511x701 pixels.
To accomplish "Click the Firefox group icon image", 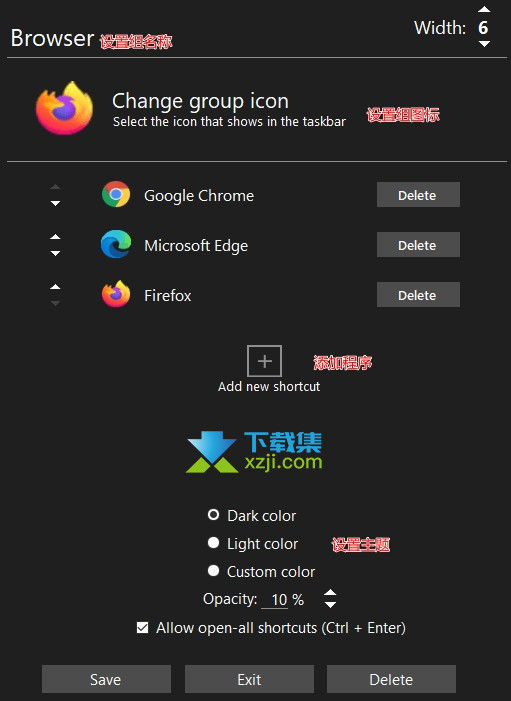I will click(64, 108).
